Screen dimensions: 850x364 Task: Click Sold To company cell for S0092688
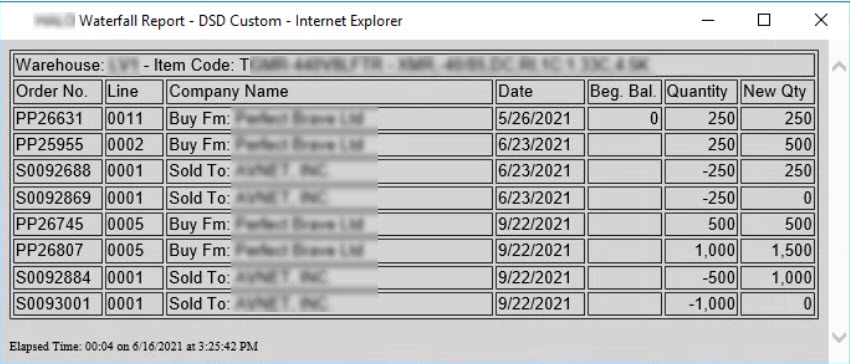tap(330, 171)
